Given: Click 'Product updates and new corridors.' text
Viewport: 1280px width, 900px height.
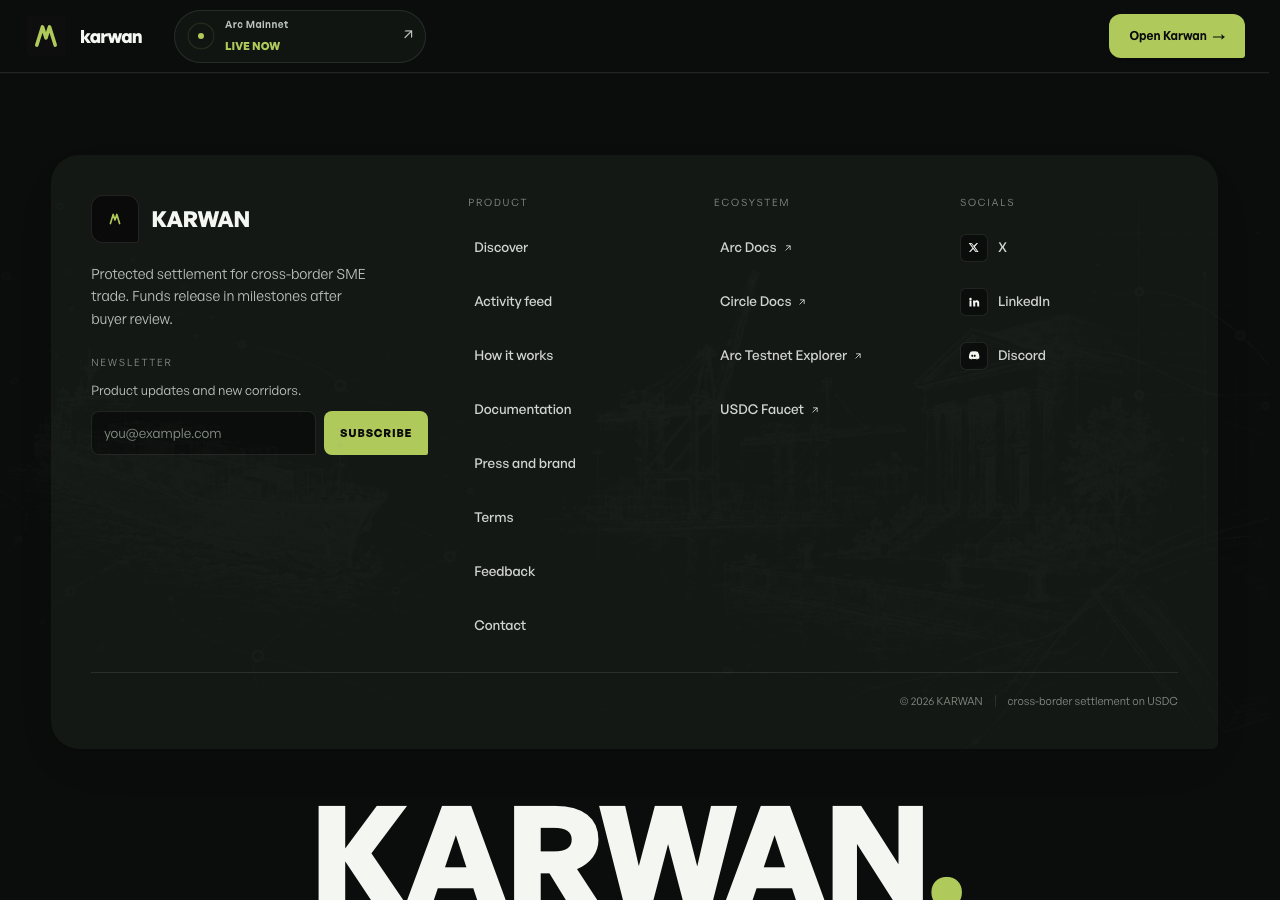Looking at the screenshot, I should [196, 391].
